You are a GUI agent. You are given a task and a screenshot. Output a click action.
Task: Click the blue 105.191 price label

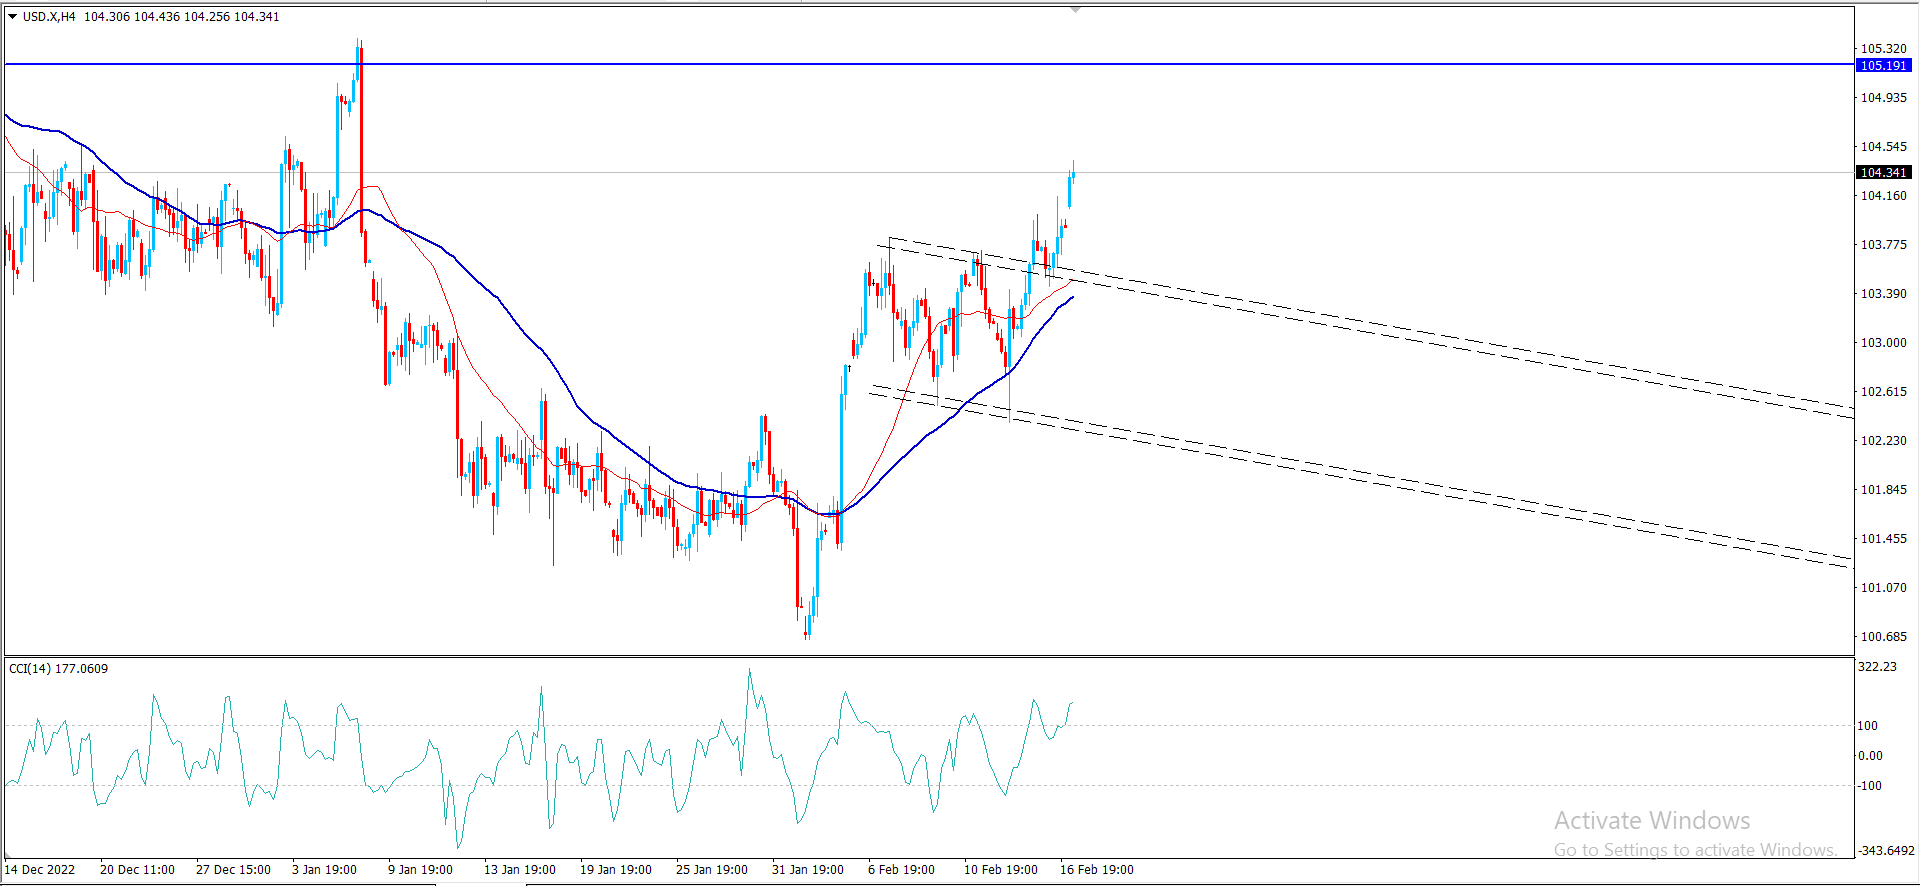[1883, 66]
